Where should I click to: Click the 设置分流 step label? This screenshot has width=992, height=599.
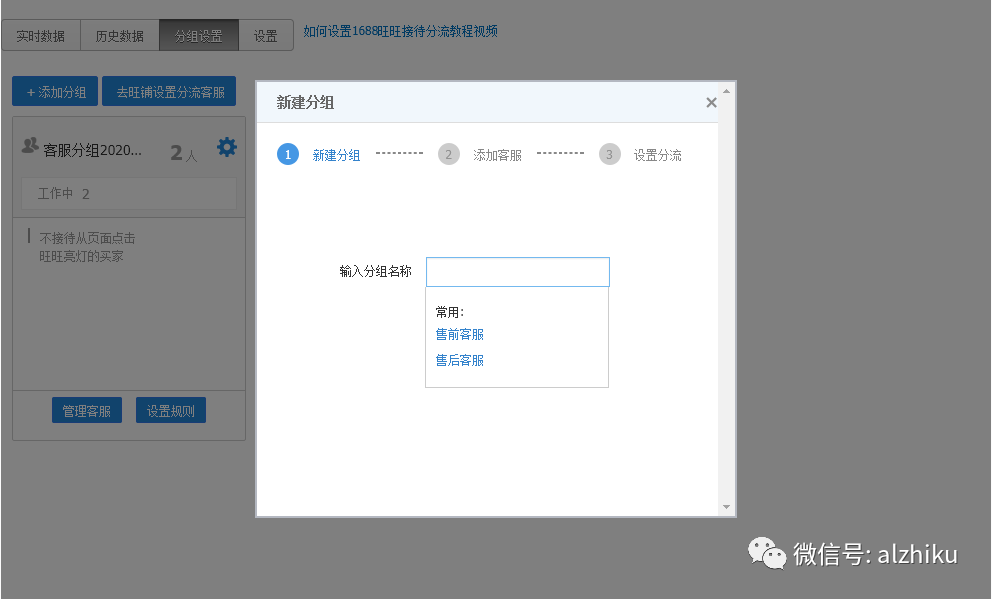[658, 155]
